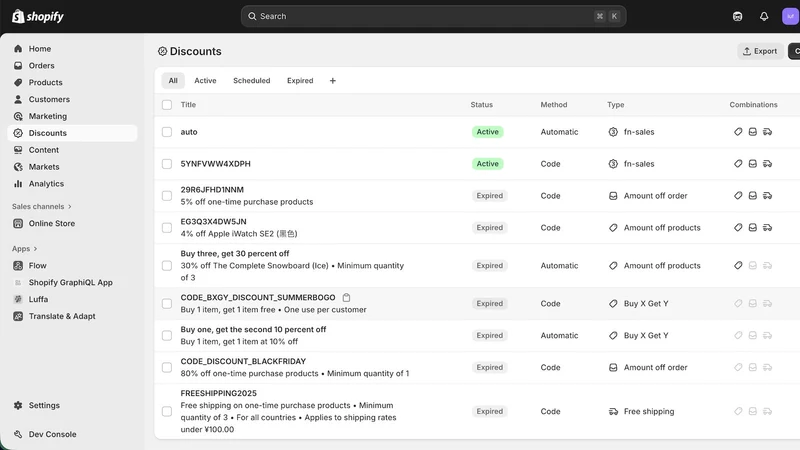Screen dimensions: 800x450
Task: Switch to the Scheduled tab
Action: (x=252, y=81)
